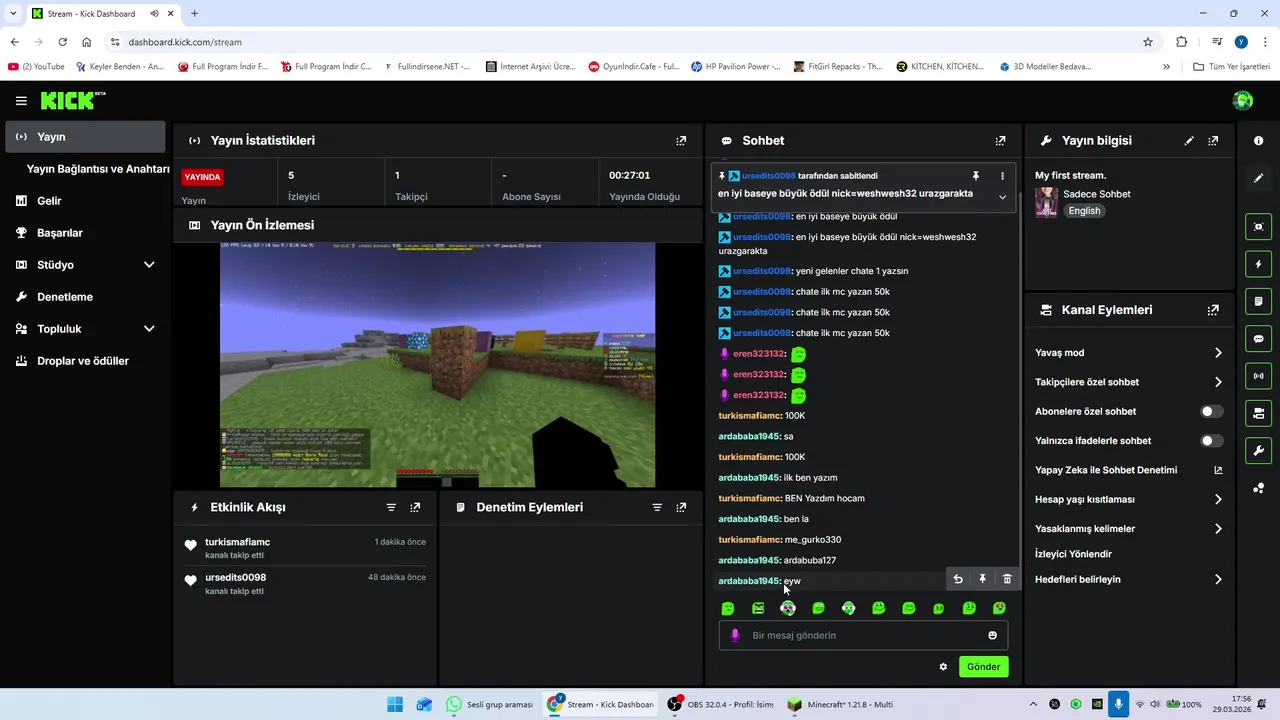
Task: Click the Sadece Sohbet category thumbnail
Action: click(x=1046, y=202)
